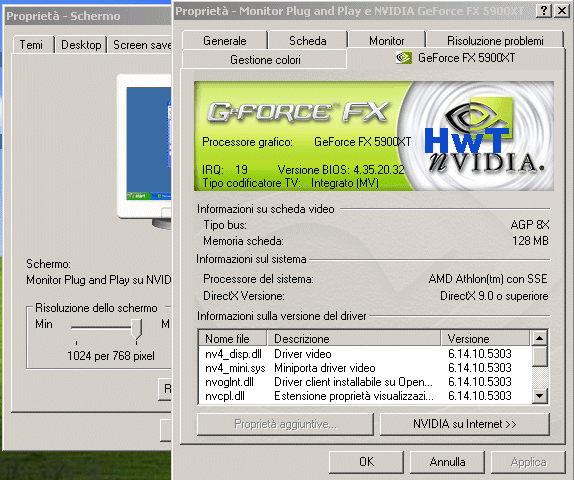The height and width of the screenshot is (480, 574).
Task: Click 'Versione BIOS: 4.35.20.32' text
Action: point(341,170)
